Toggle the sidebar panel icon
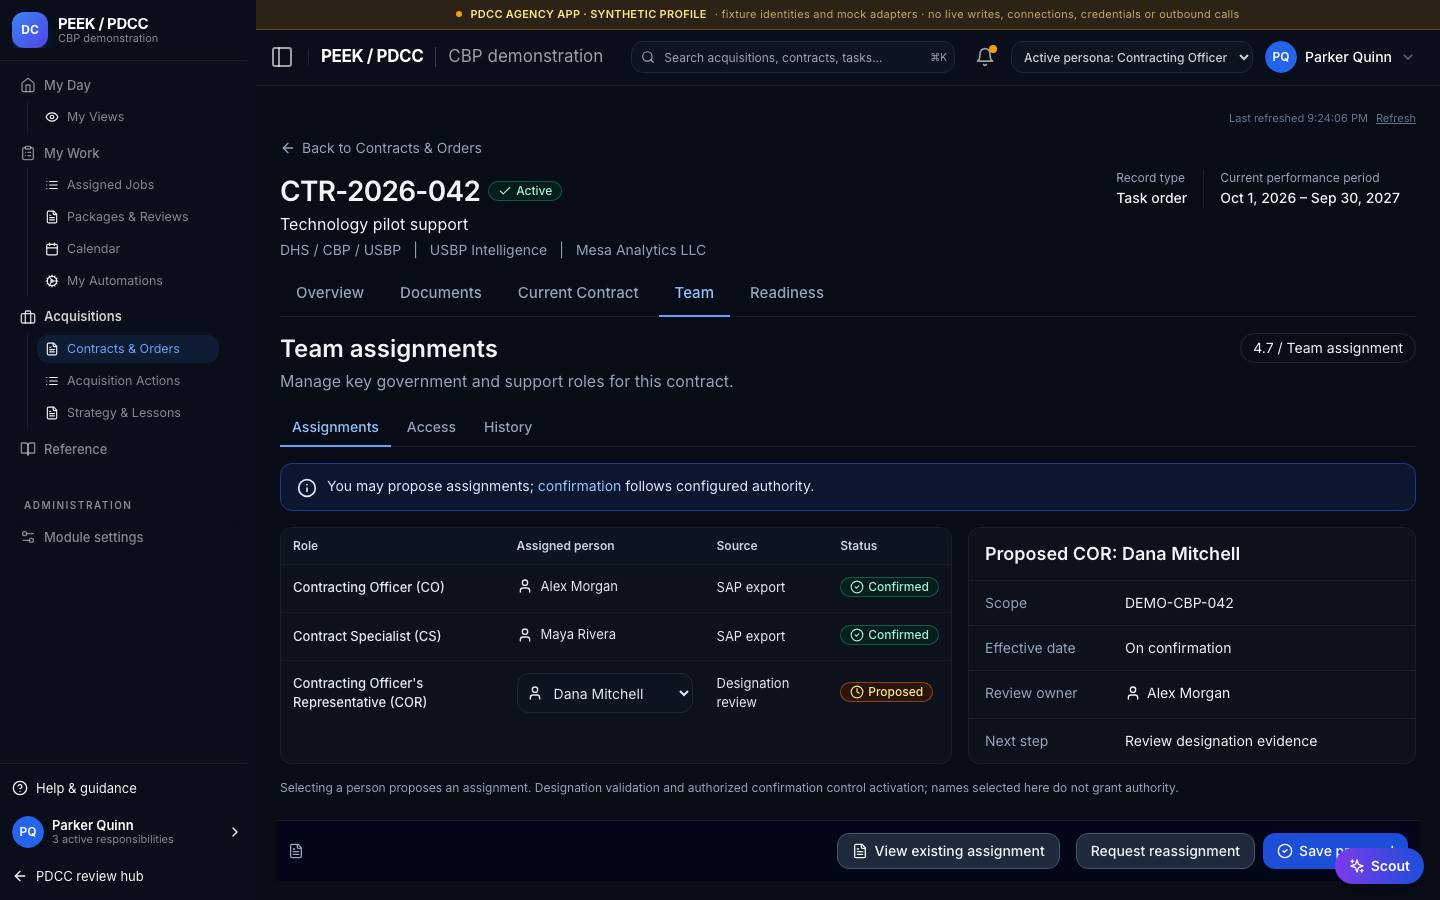1440x900 pixels. point(282,57)
